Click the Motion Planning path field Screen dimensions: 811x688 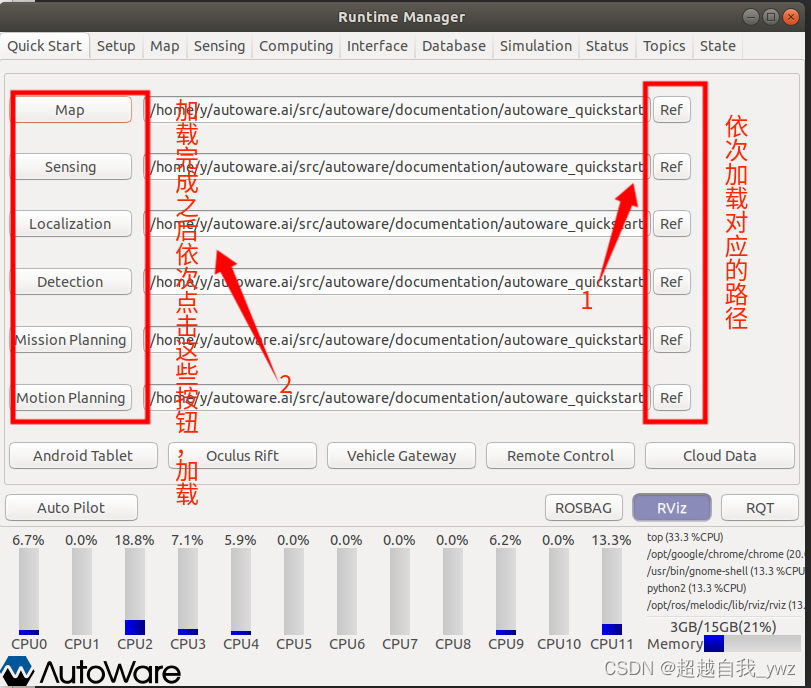(396, 397)
